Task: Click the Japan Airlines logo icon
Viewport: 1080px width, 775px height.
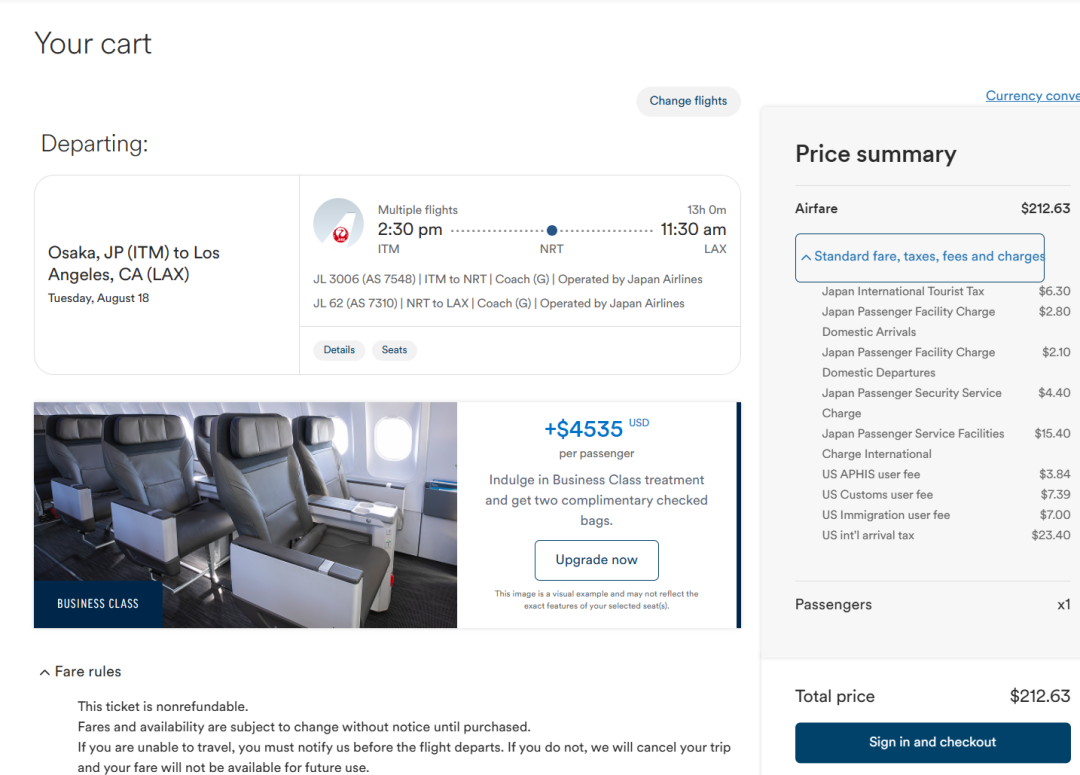Action: click(x=339, y=224)
